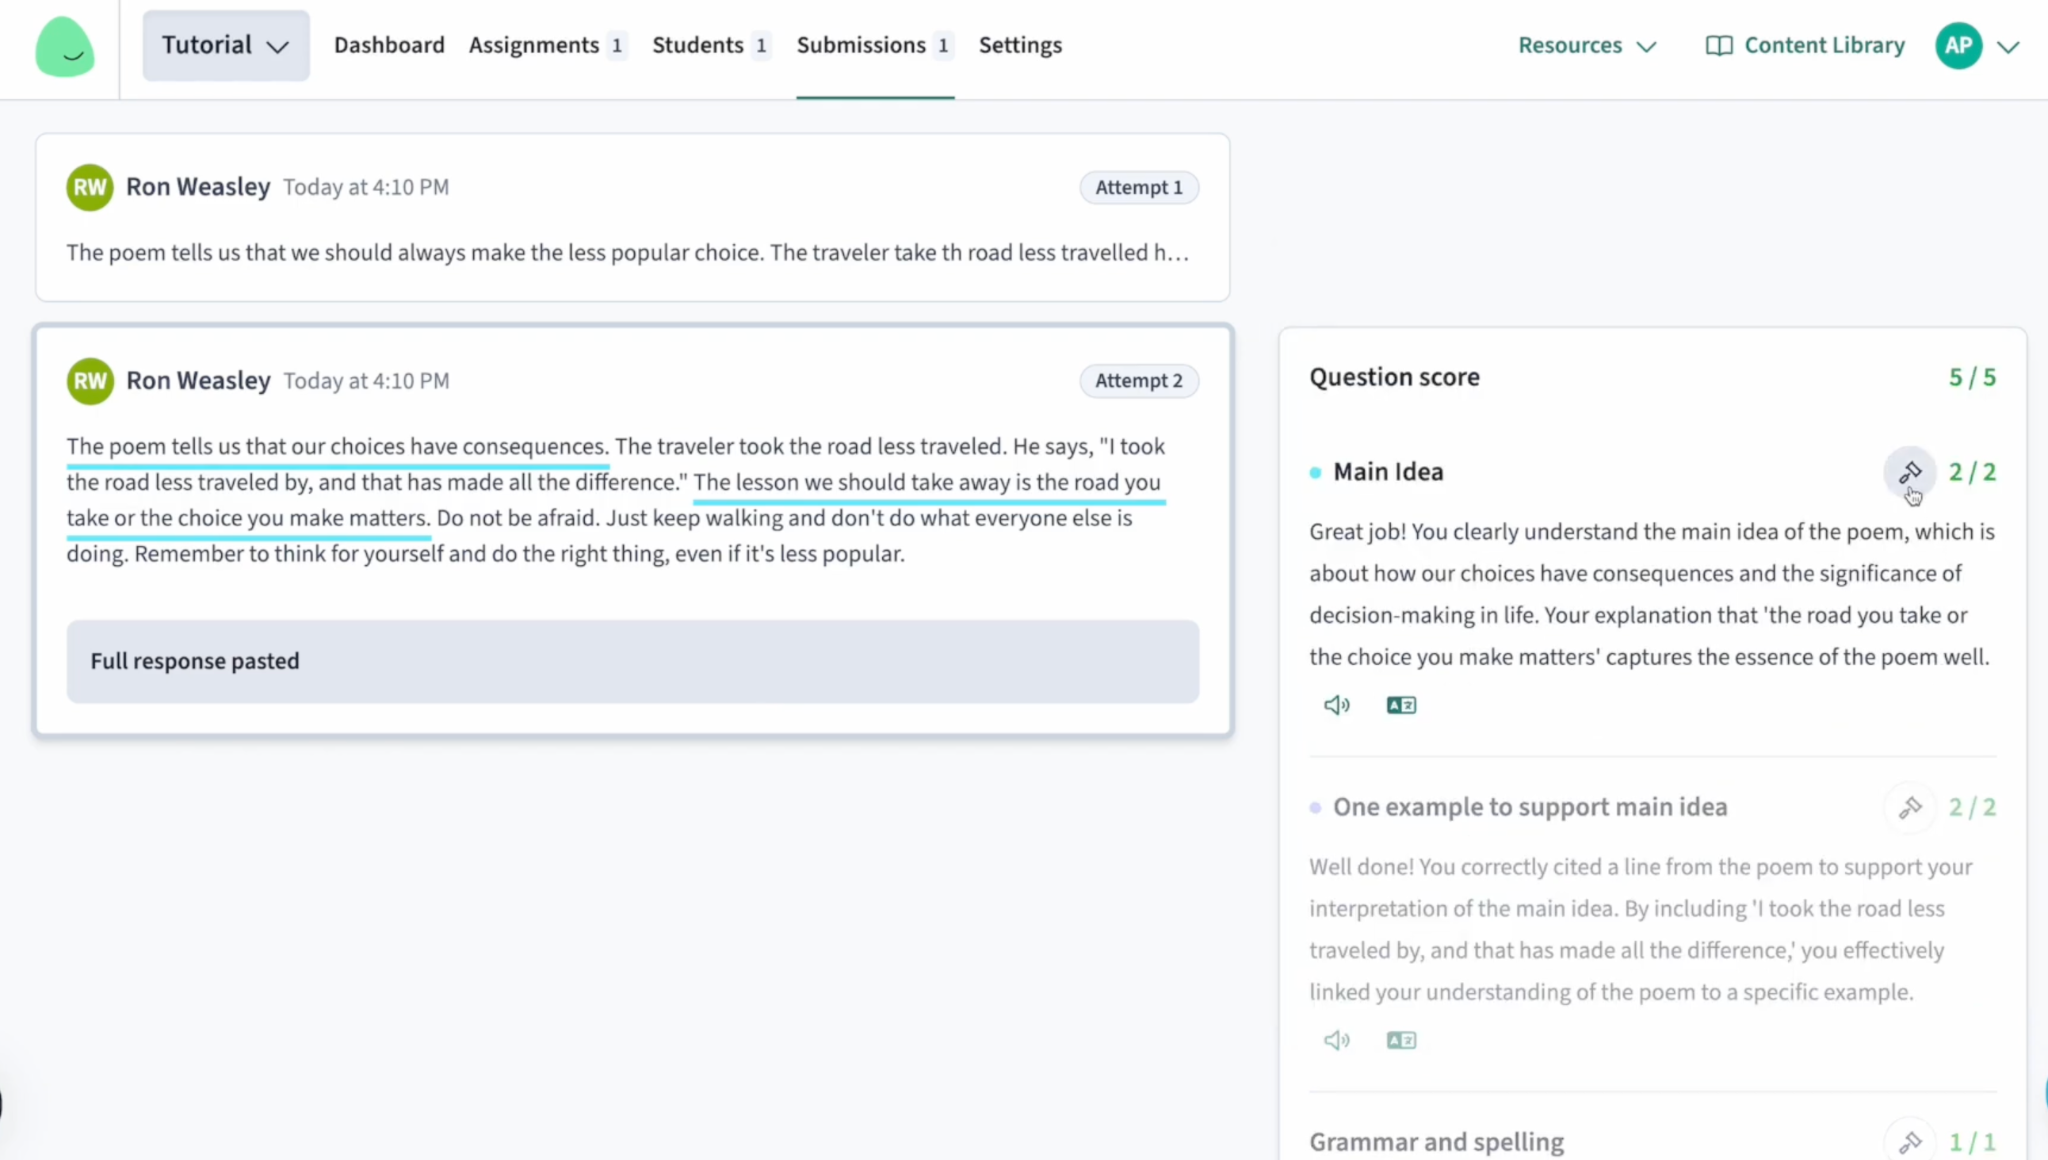Expand the Tutorial class dropdown
2048x1160 pixels.
click(x=226, y=45)
